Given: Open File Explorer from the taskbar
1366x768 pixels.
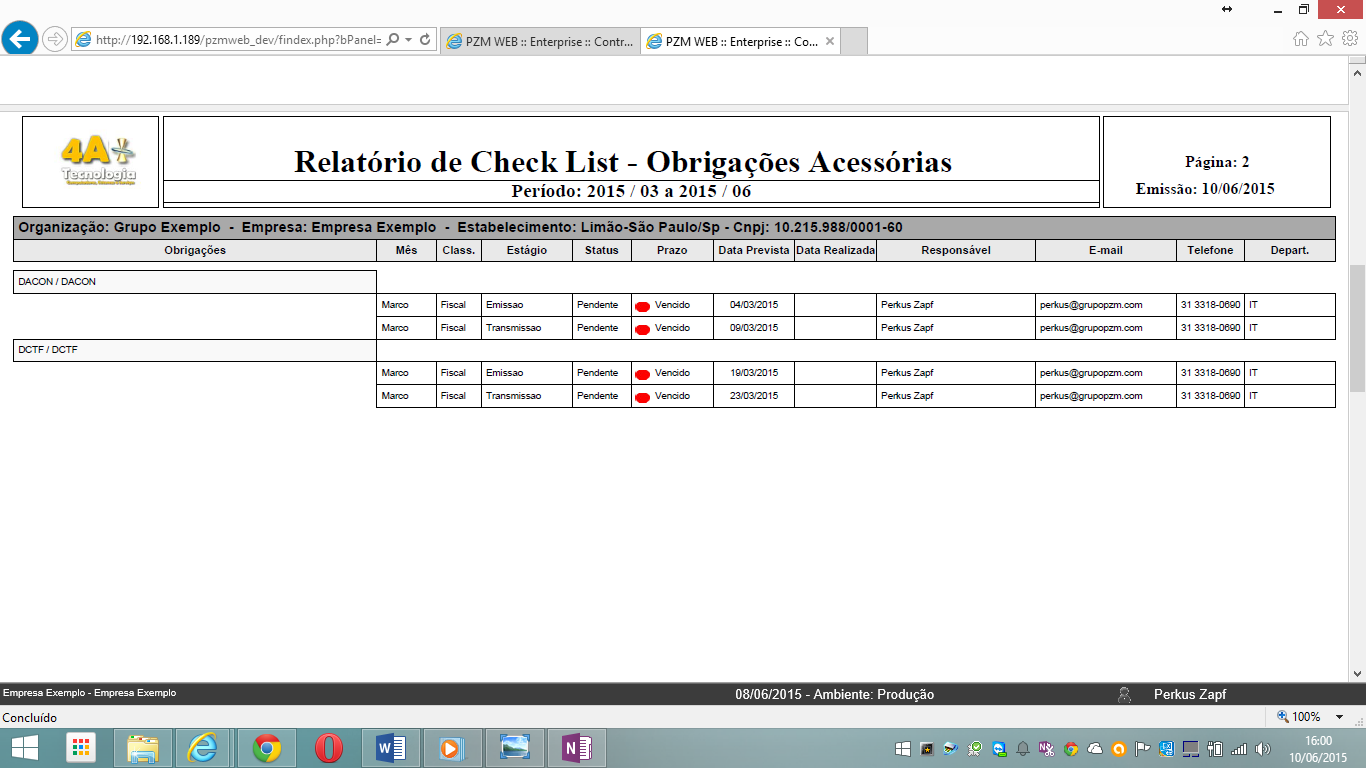Looking at the screenshot, I should (143, 748).
